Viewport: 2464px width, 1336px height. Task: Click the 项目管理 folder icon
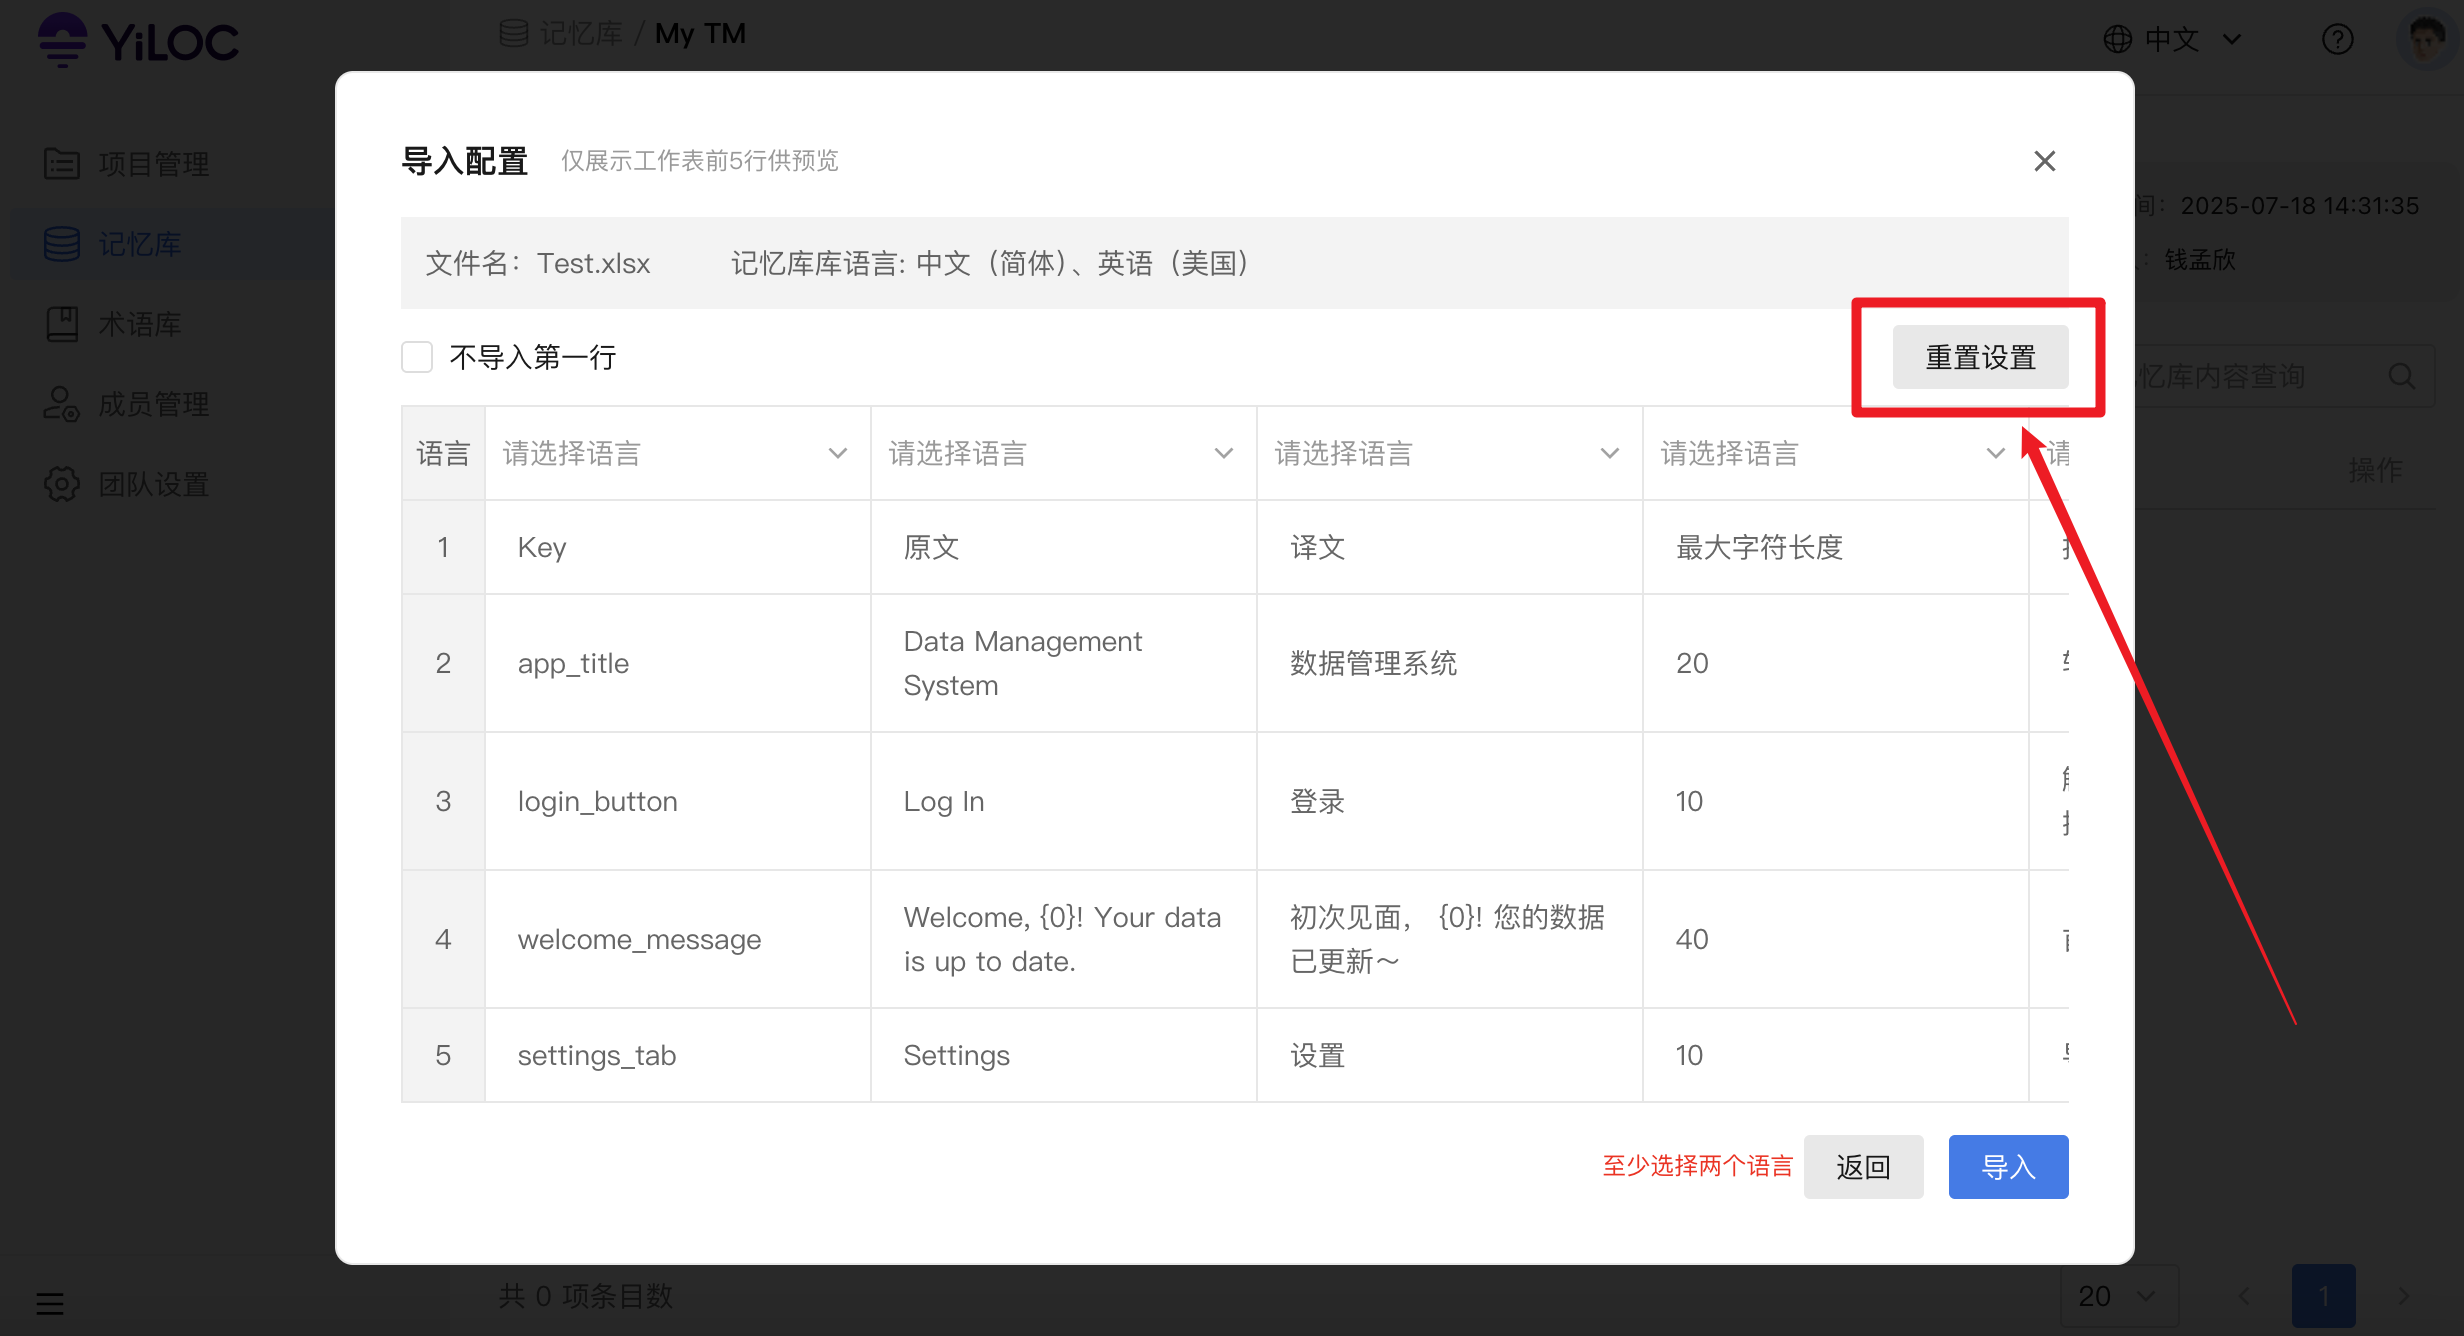62,163
